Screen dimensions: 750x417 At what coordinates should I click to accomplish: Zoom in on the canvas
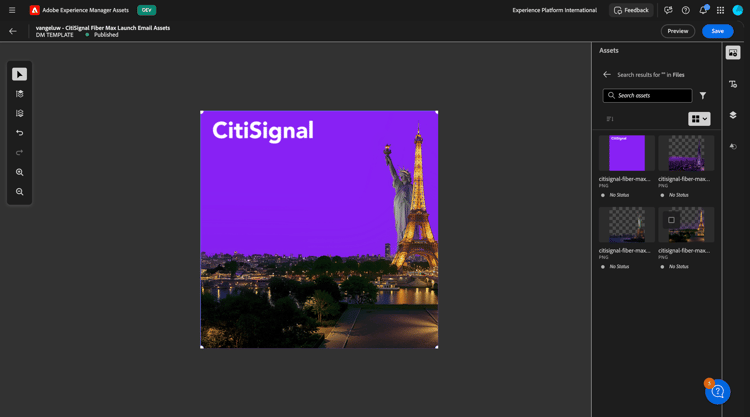pos(20,172)
